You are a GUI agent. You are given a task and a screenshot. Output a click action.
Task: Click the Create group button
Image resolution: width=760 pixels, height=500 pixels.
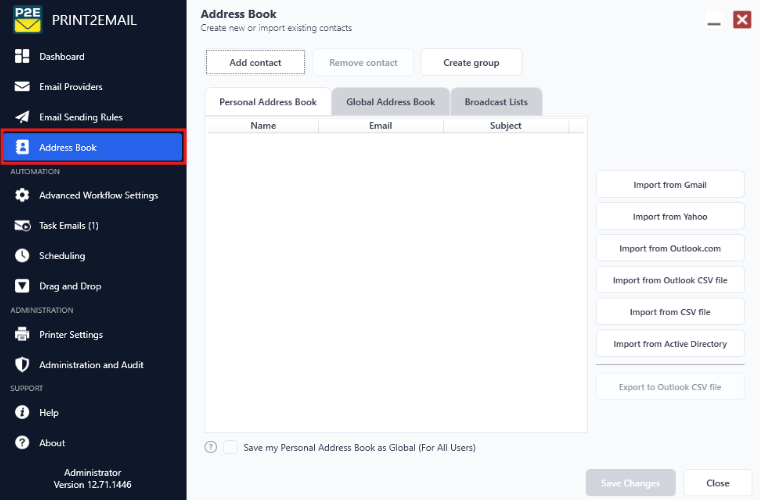471,62
